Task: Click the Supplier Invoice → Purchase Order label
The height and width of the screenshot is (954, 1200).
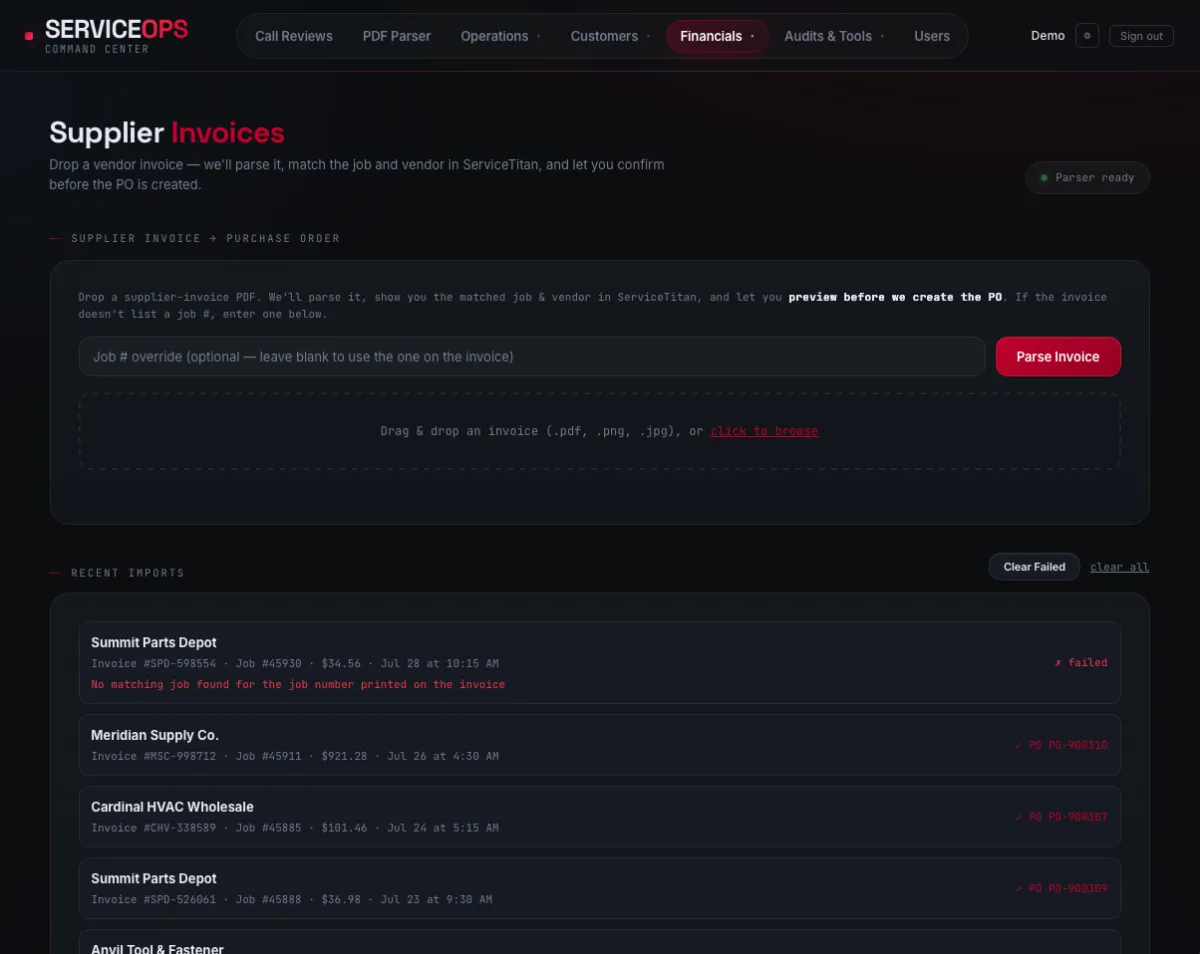Action: (206, 239)
